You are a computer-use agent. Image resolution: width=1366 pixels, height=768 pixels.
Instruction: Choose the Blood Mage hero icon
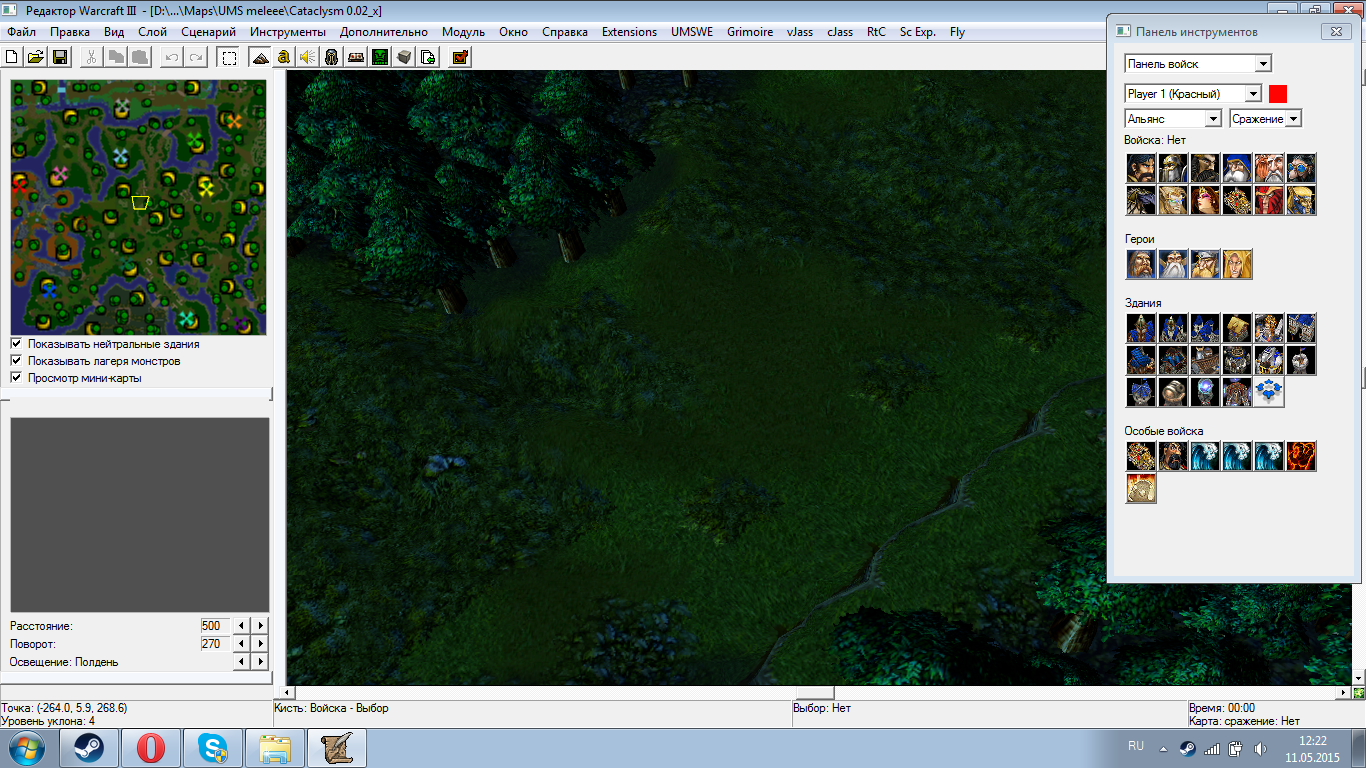coord(1237,264)
